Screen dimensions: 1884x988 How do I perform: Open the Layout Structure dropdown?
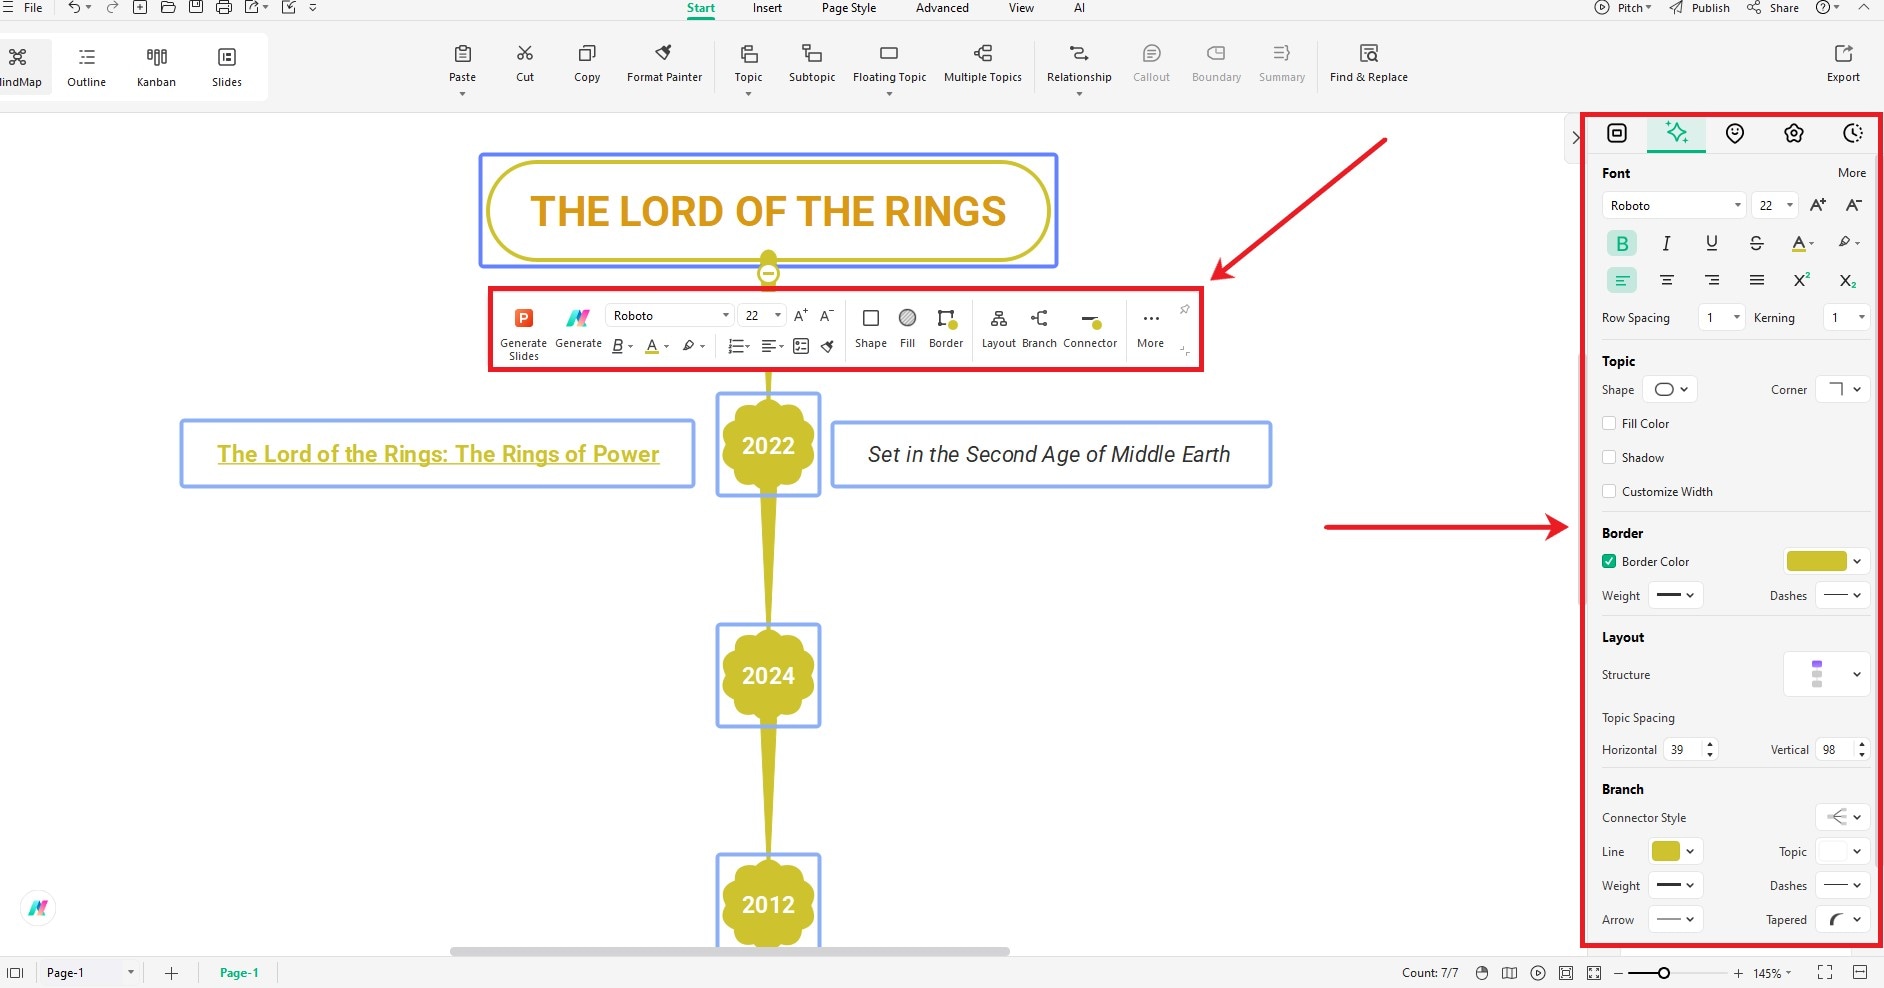point(1827,674)
